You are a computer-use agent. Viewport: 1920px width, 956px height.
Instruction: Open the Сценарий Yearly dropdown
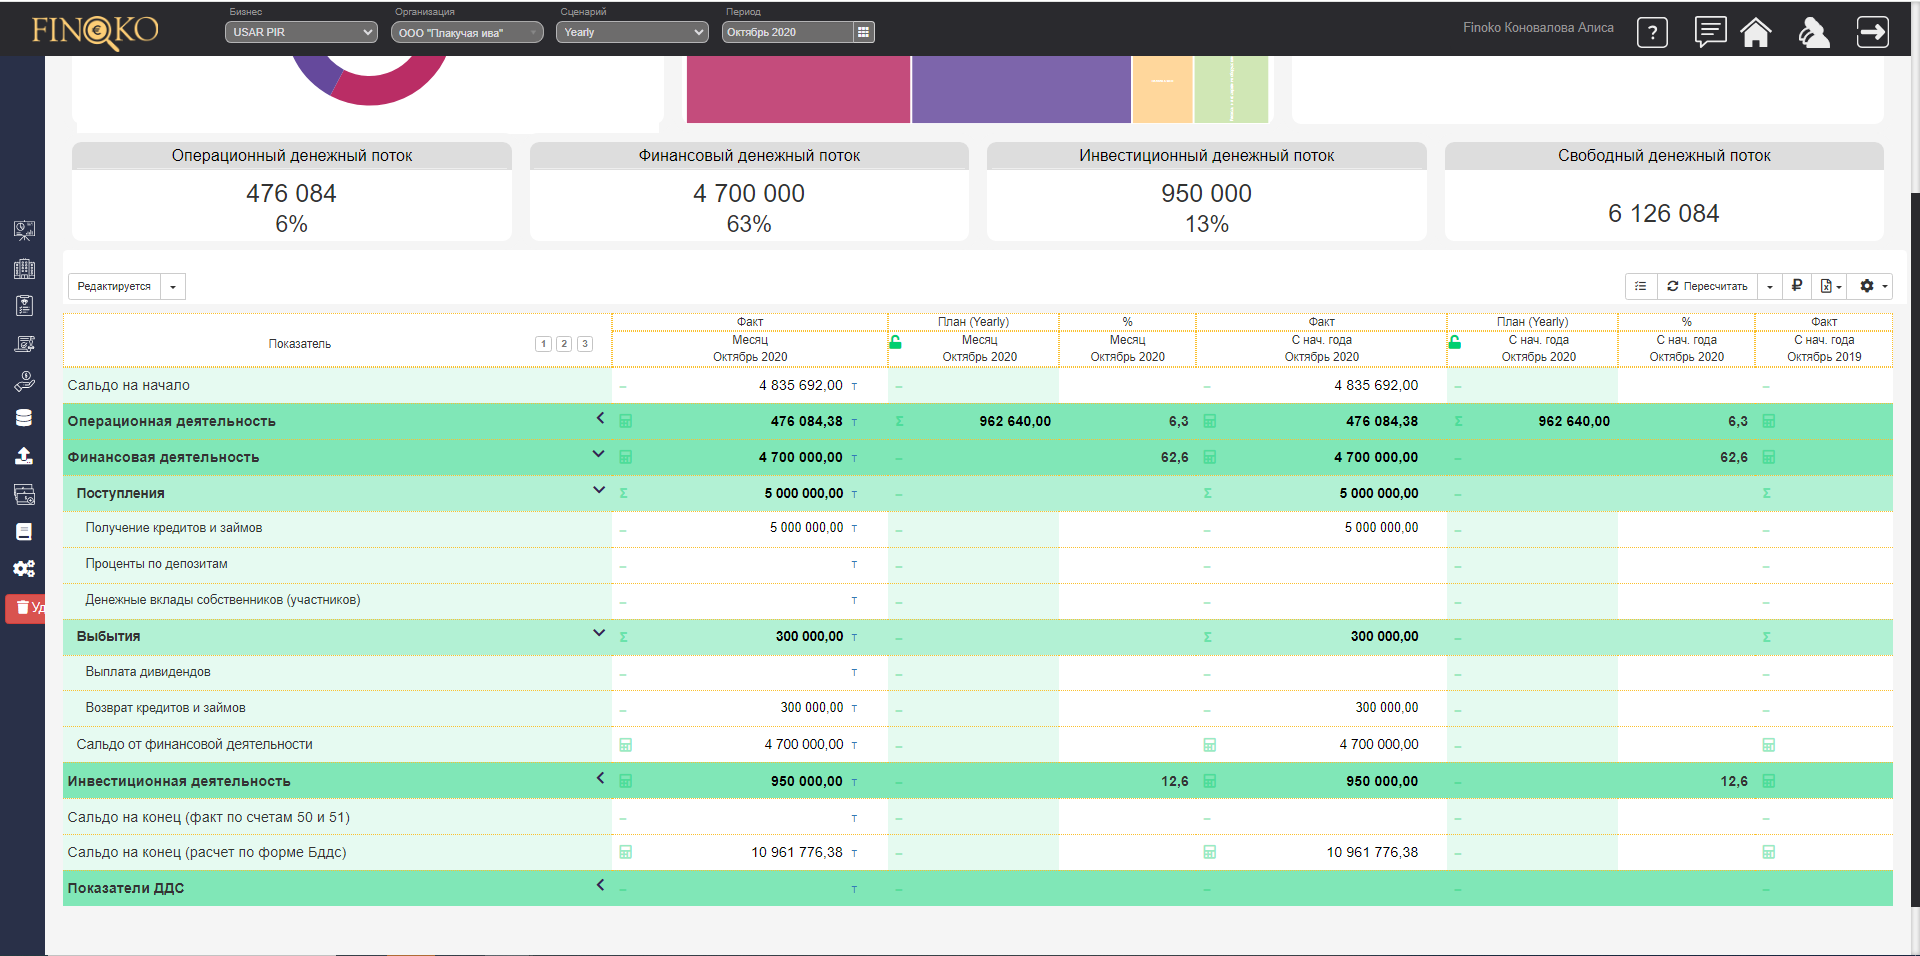click(x=632, y=32)
